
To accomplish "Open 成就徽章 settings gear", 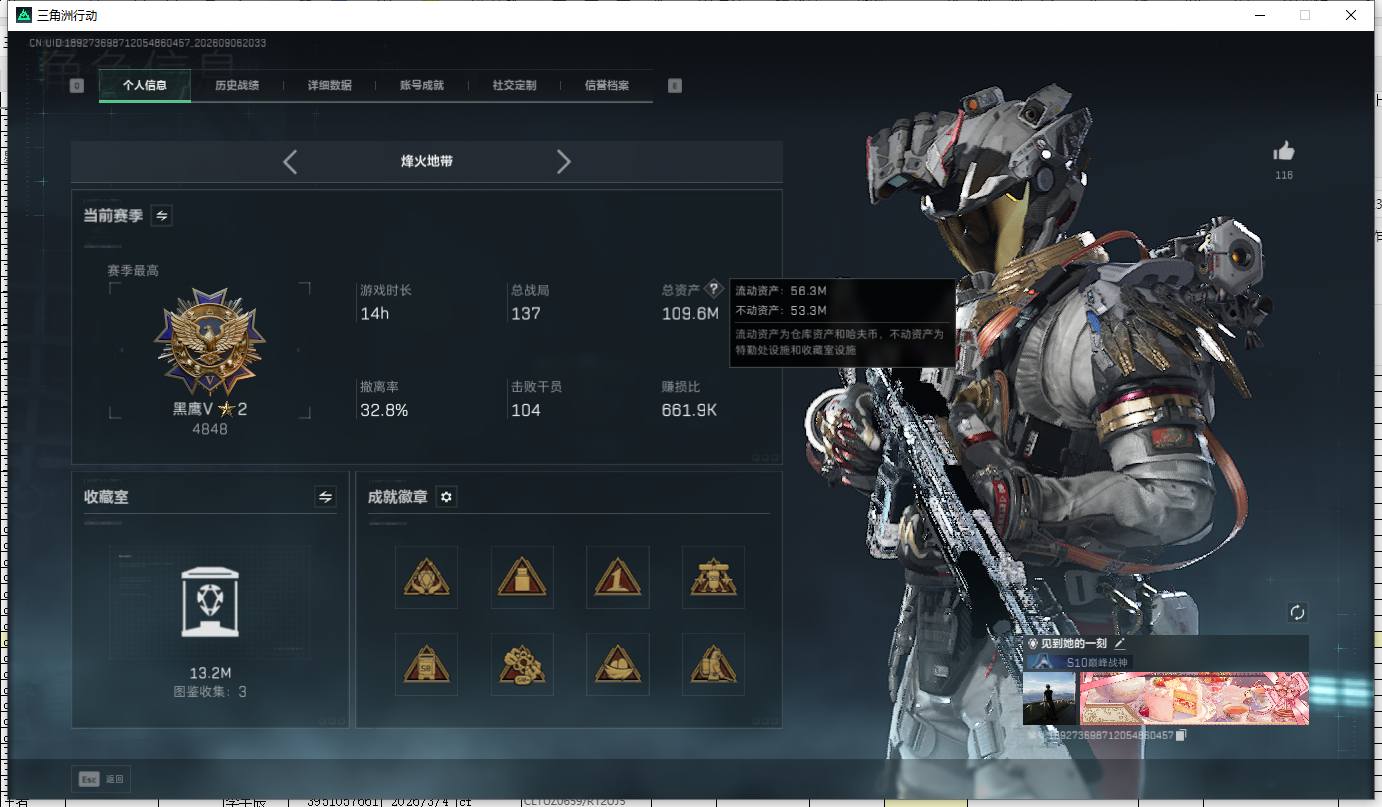I will [x=447, y=497].
